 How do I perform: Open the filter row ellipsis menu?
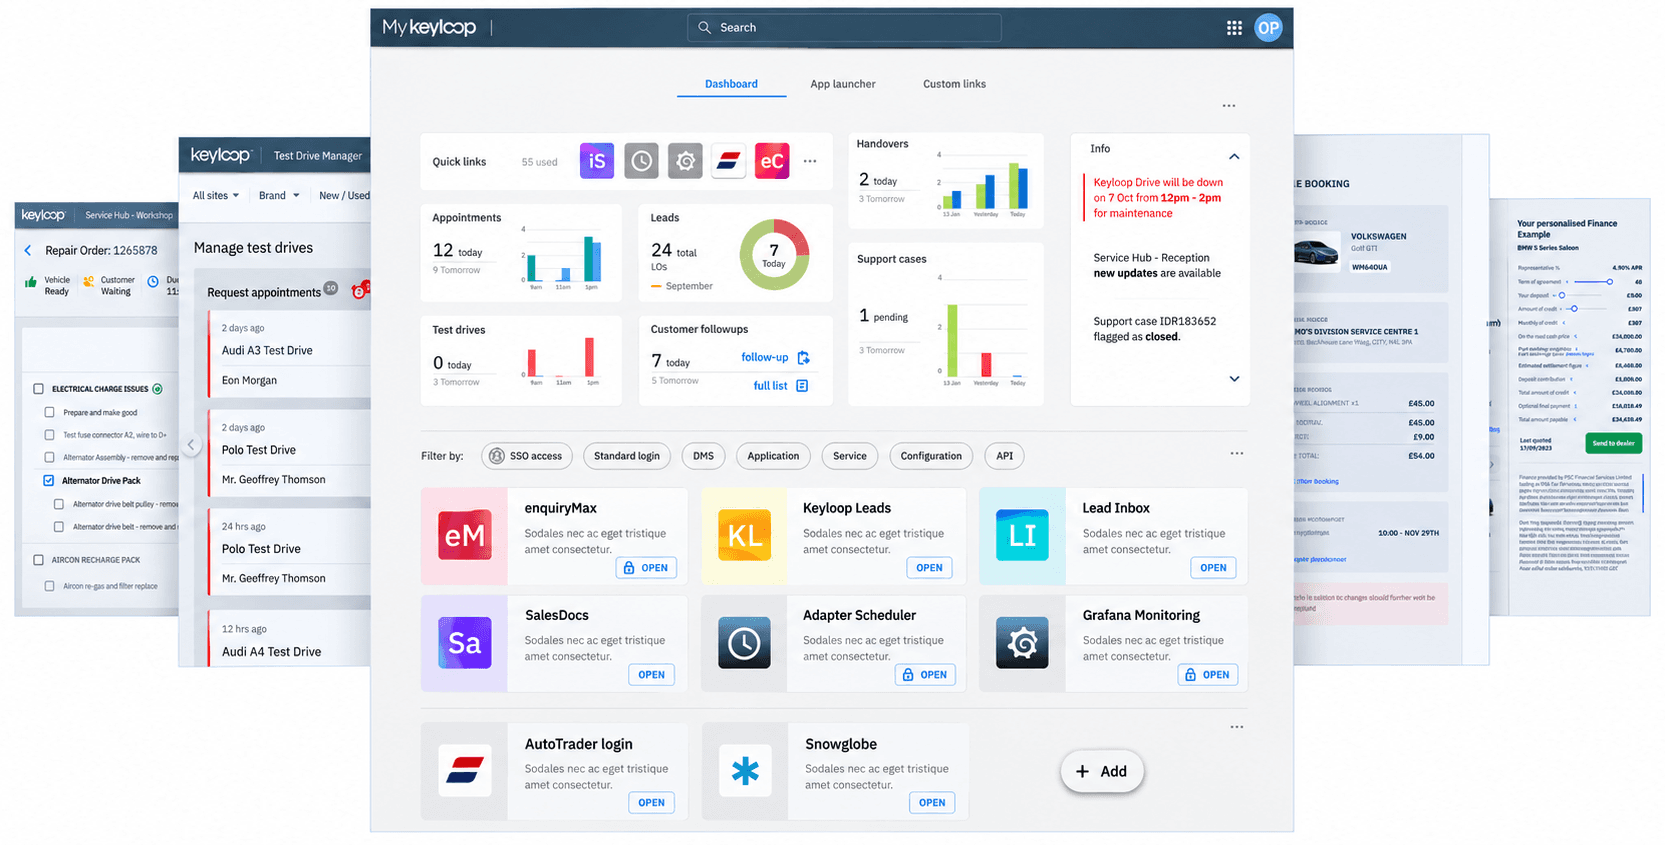pyautogui.click(x=1237, y=453)
